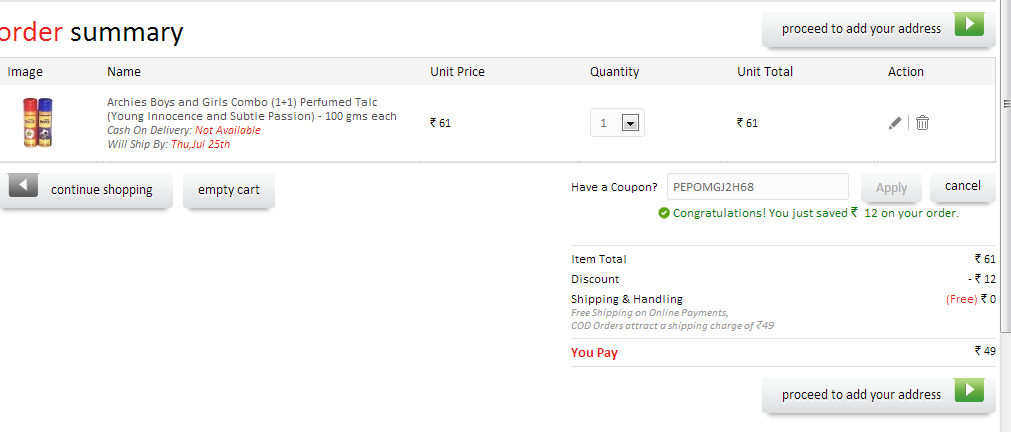Click the Quantity column header
Screen dimensions: 1011x432
point(614,72)
